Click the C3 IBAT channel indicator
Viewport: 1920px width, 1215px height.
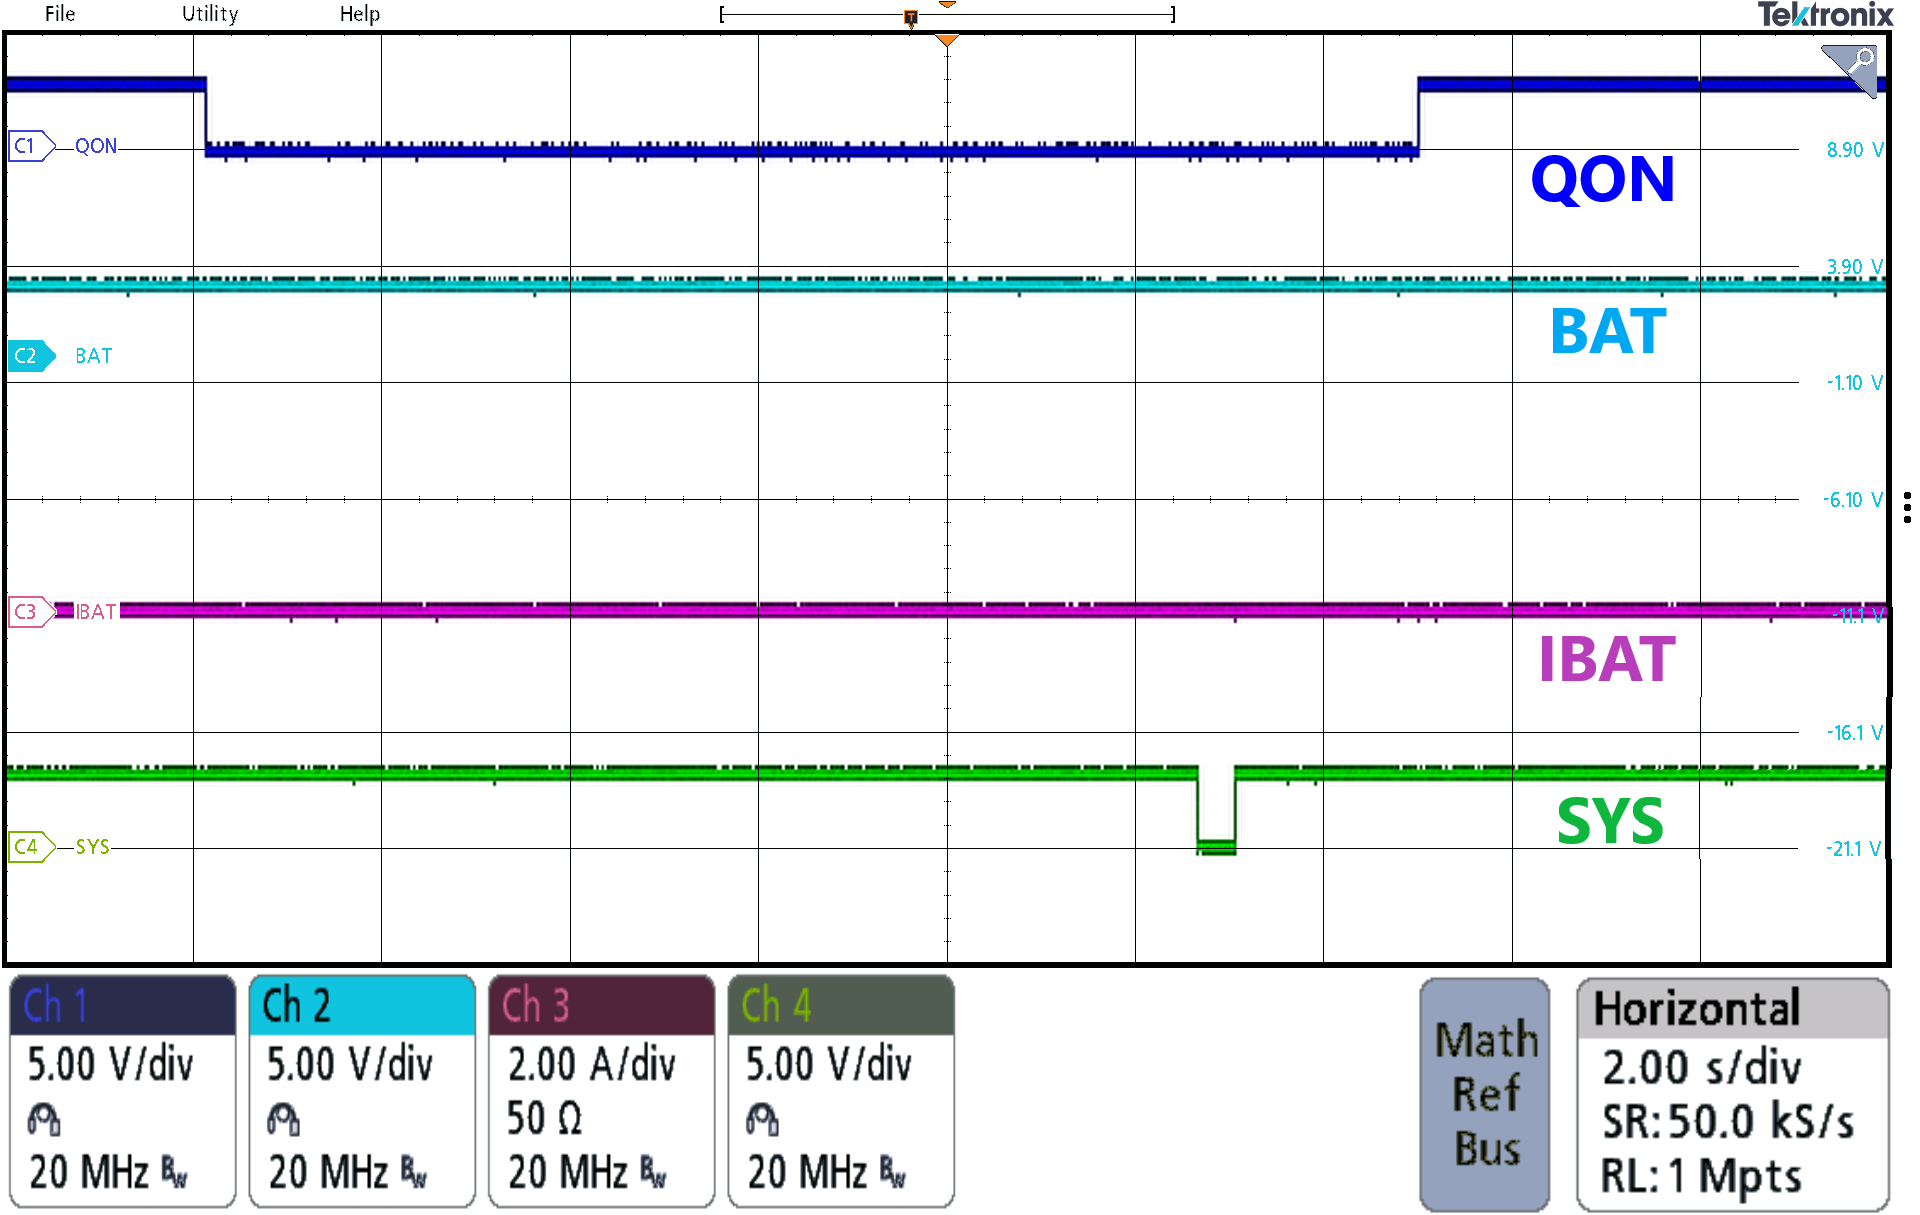coord(29,611)
